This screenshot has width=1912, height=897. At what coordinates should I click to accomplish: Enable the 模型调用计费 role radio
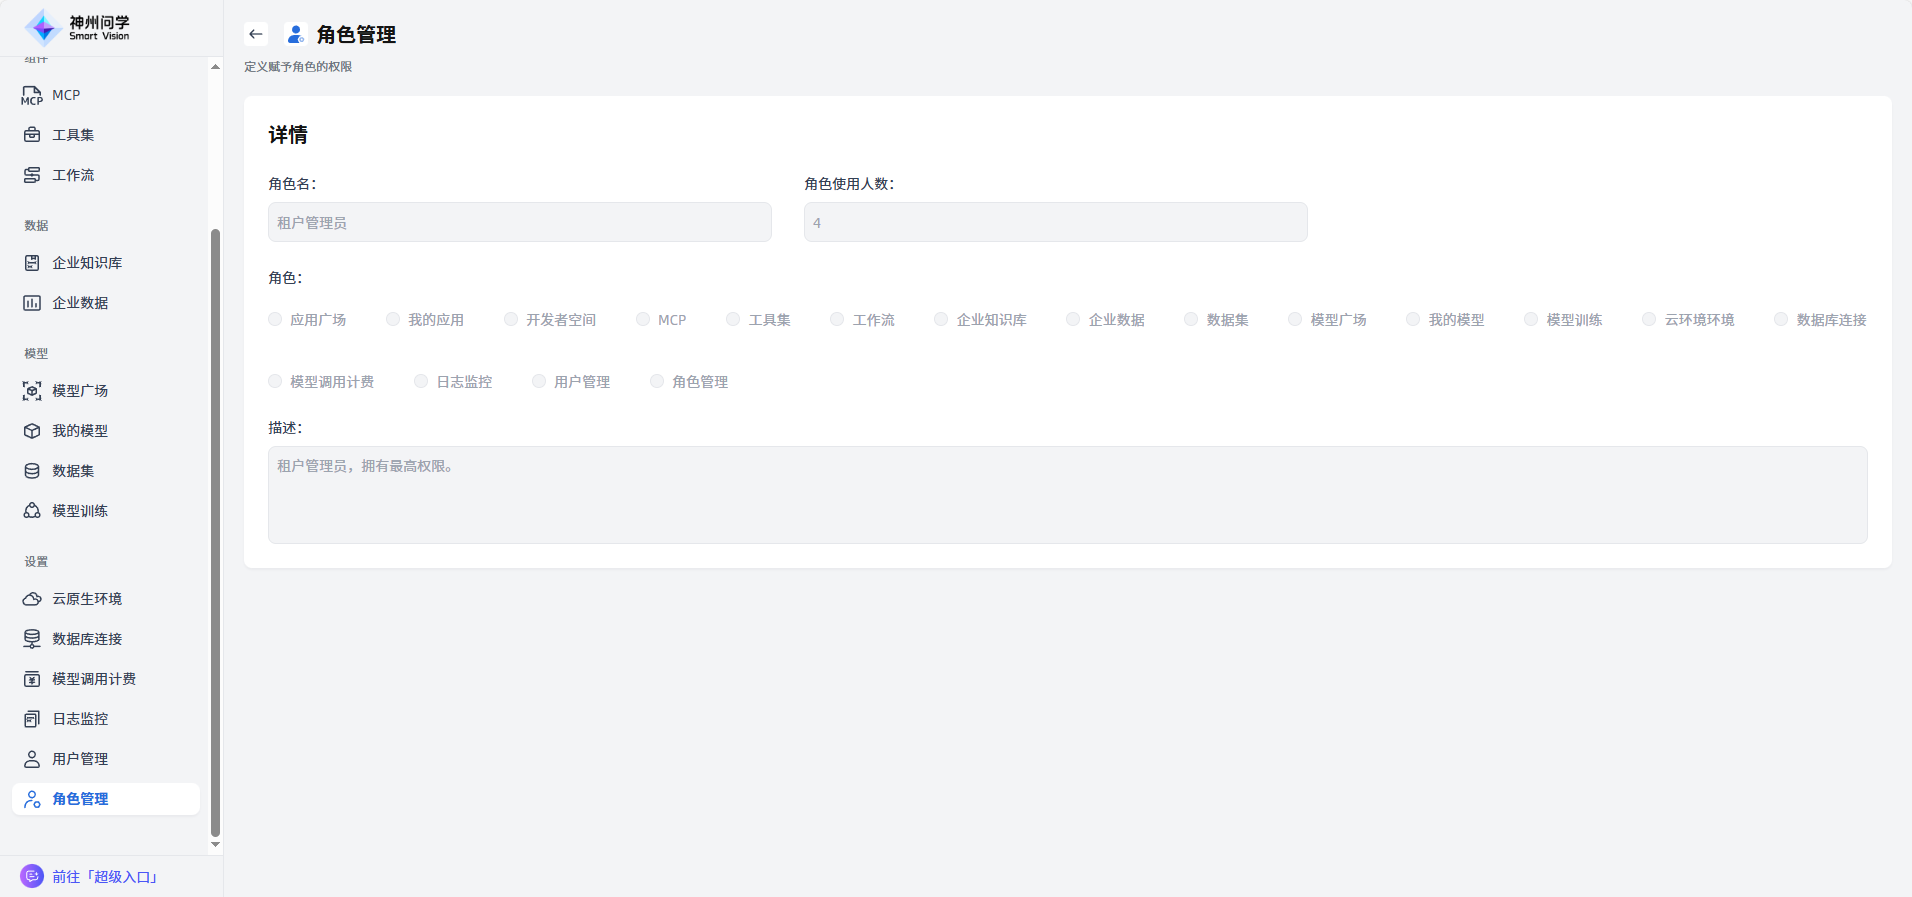coord(275,381)
